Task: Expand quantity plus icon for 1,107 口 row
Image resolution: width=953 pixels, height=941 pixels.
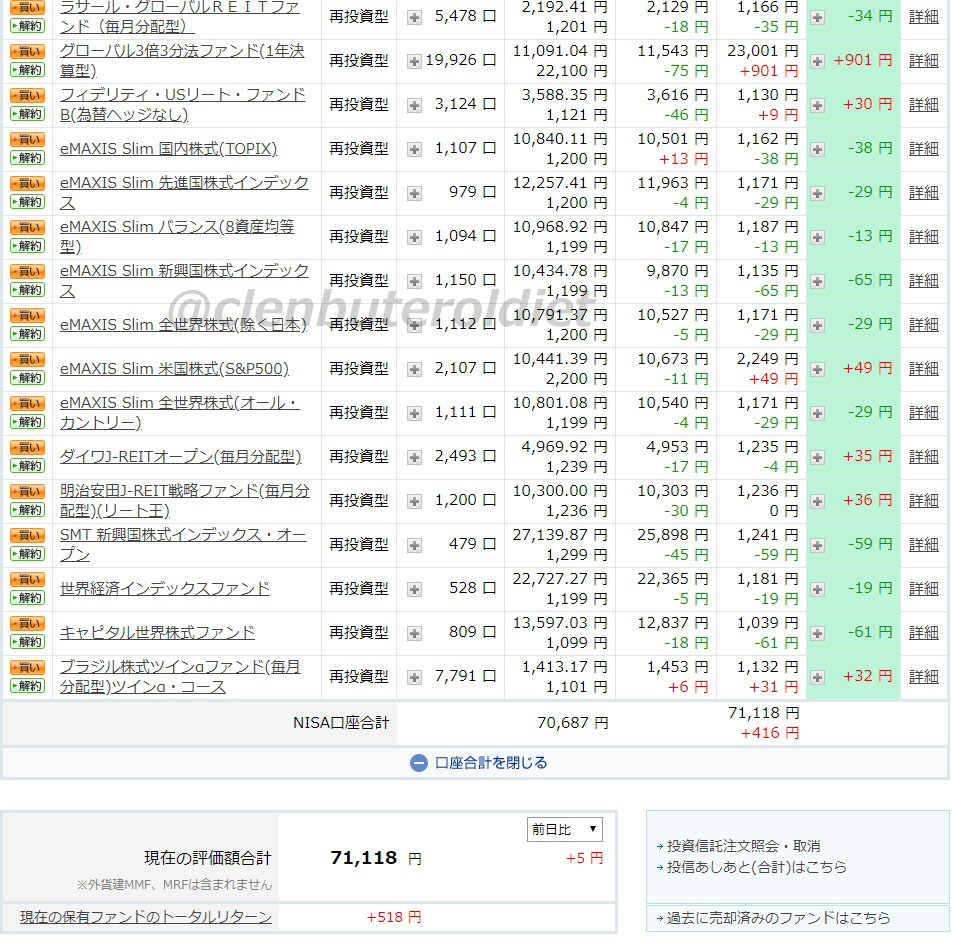Action: [x=415, y=150]
